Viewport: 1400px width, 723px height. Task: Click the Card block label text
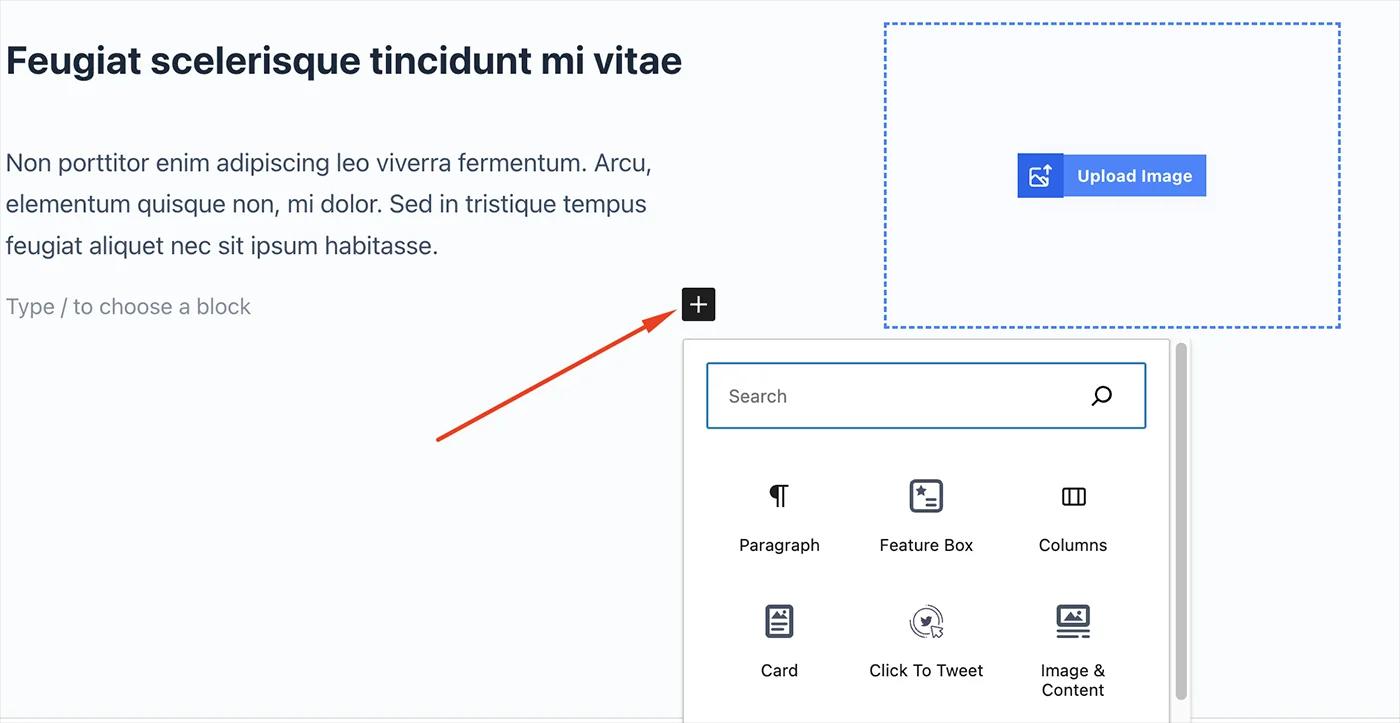tap(779, 670)
